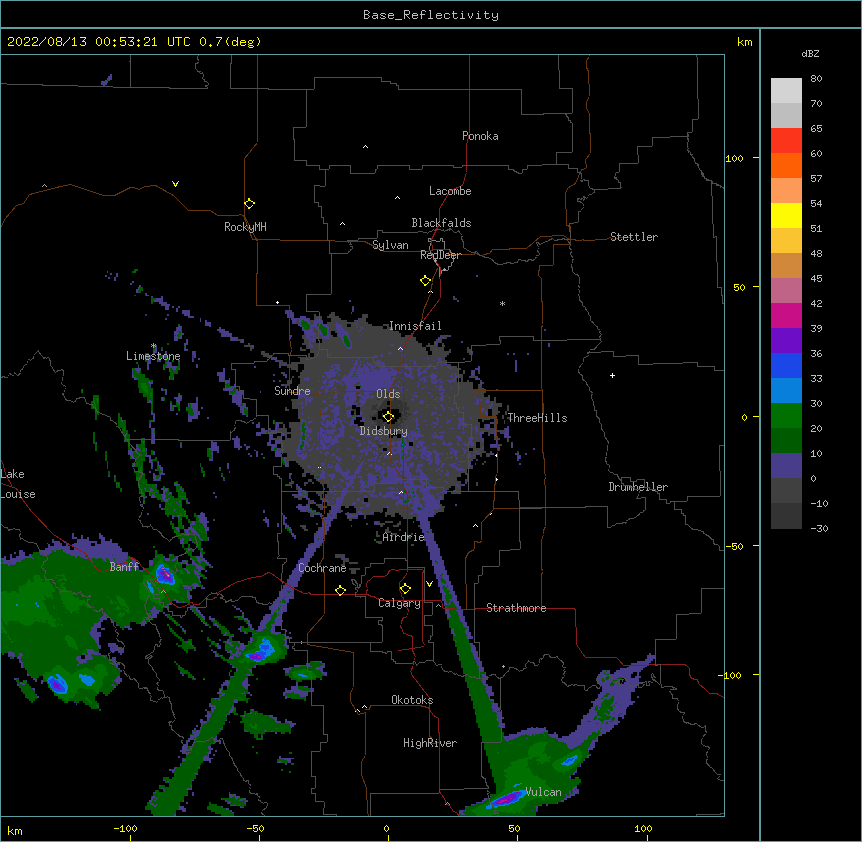This screenshot has width=862, height=842.
Task: Click the white asterisk marker east of Innisfail
Action: pos(502,303)
